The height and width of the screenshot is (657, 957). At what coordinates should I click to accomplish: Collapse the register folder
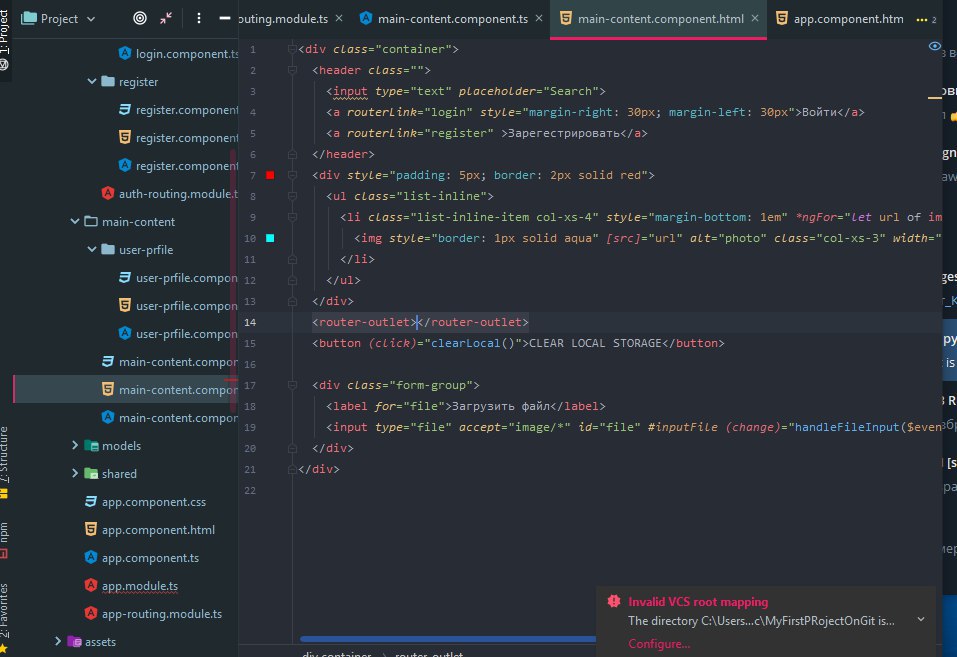coord(92,82)
